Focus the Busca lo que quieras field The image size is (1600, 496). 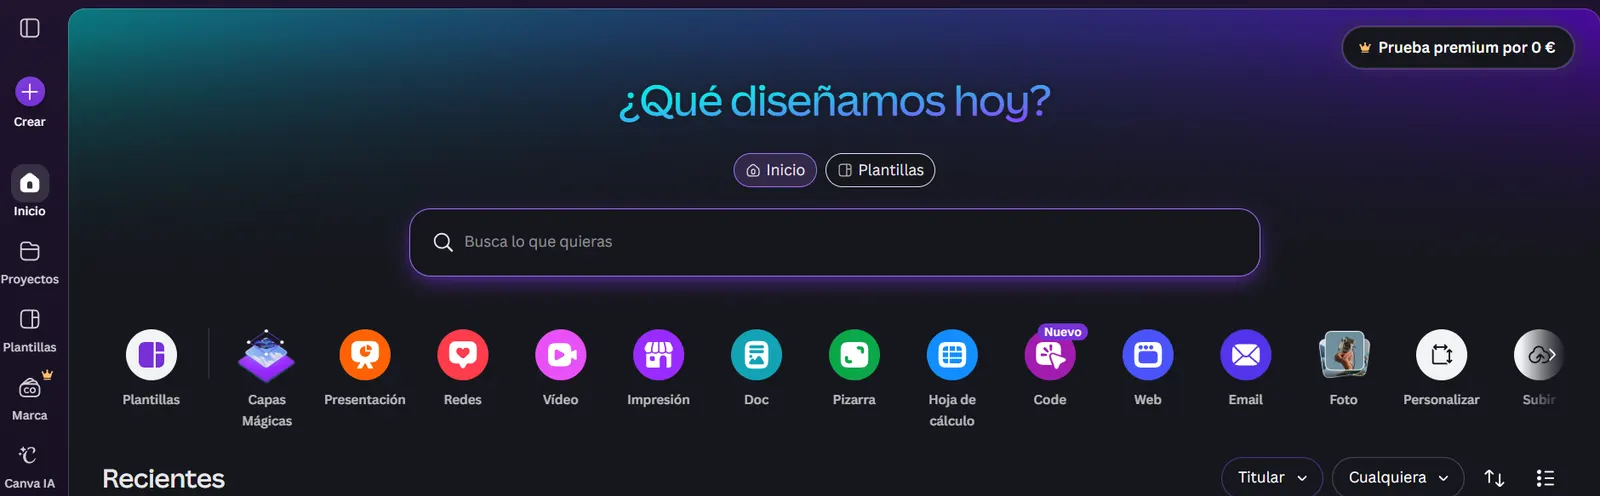[834, 242]
